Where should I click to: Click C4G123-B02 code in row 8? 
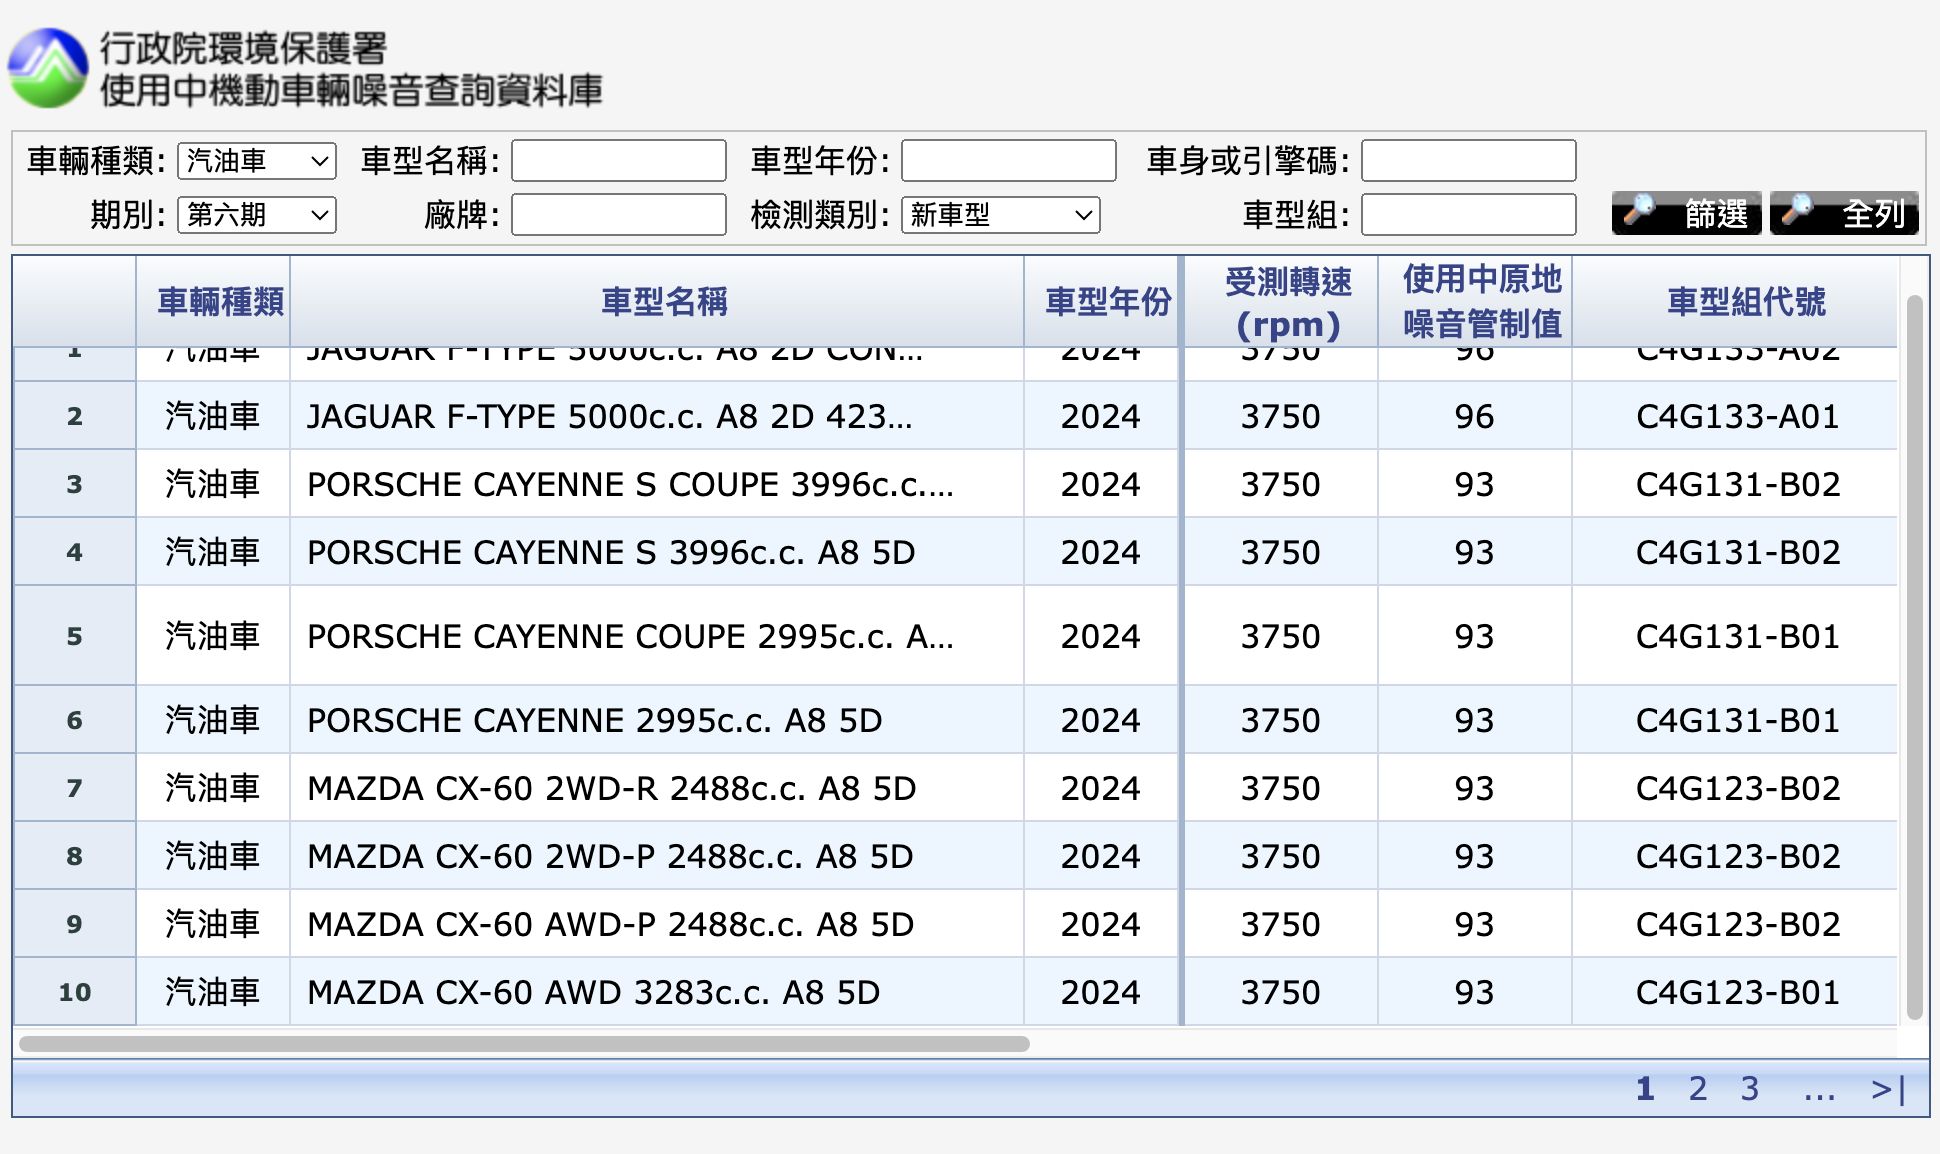point(1737,856)
